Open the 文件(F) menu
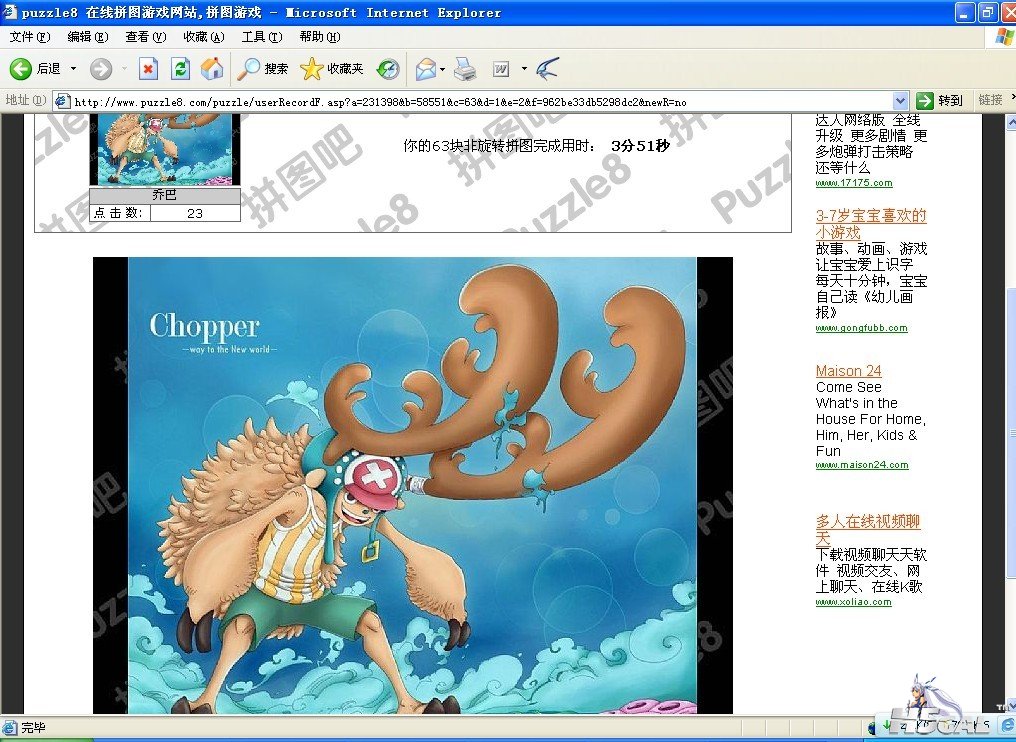The width and height of the screenshot is (1016, 742). point(29,37)
